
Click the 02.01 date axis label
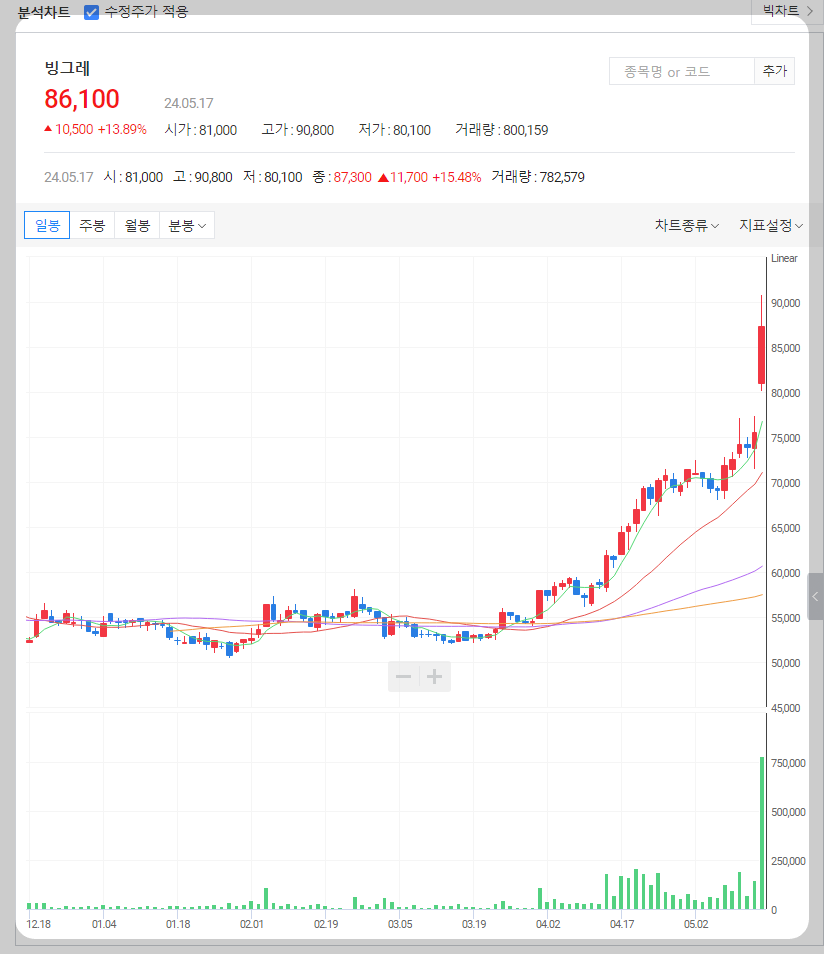(251, 924)
